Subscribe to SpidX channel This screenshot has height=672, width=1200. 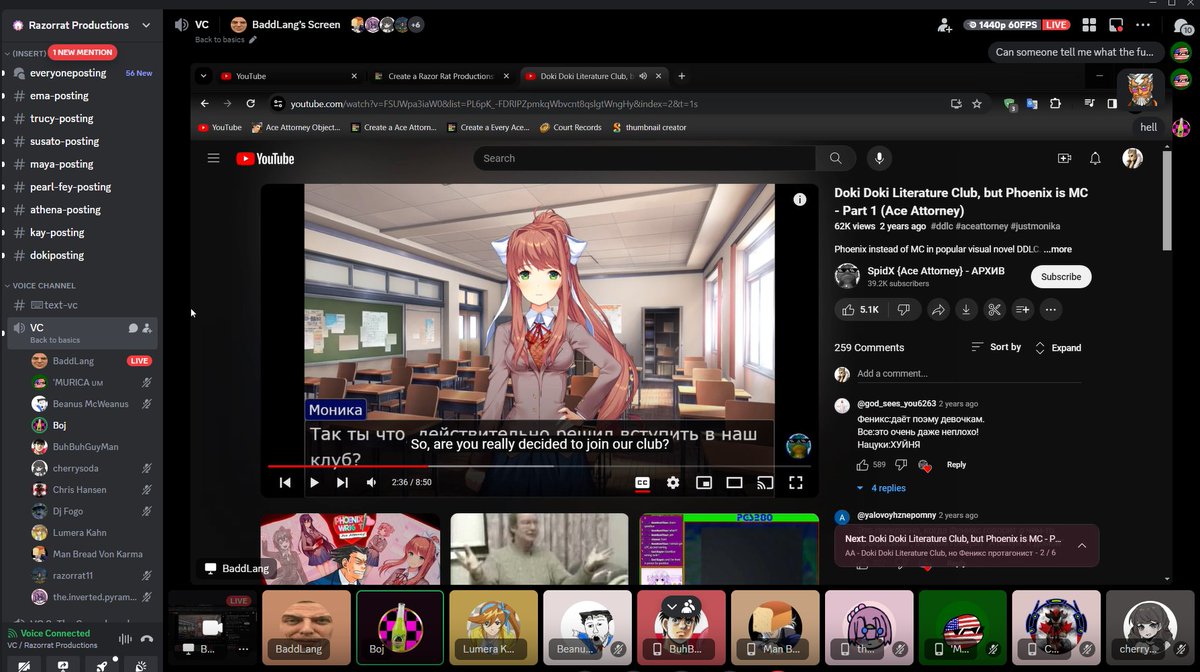(1061, 277)
